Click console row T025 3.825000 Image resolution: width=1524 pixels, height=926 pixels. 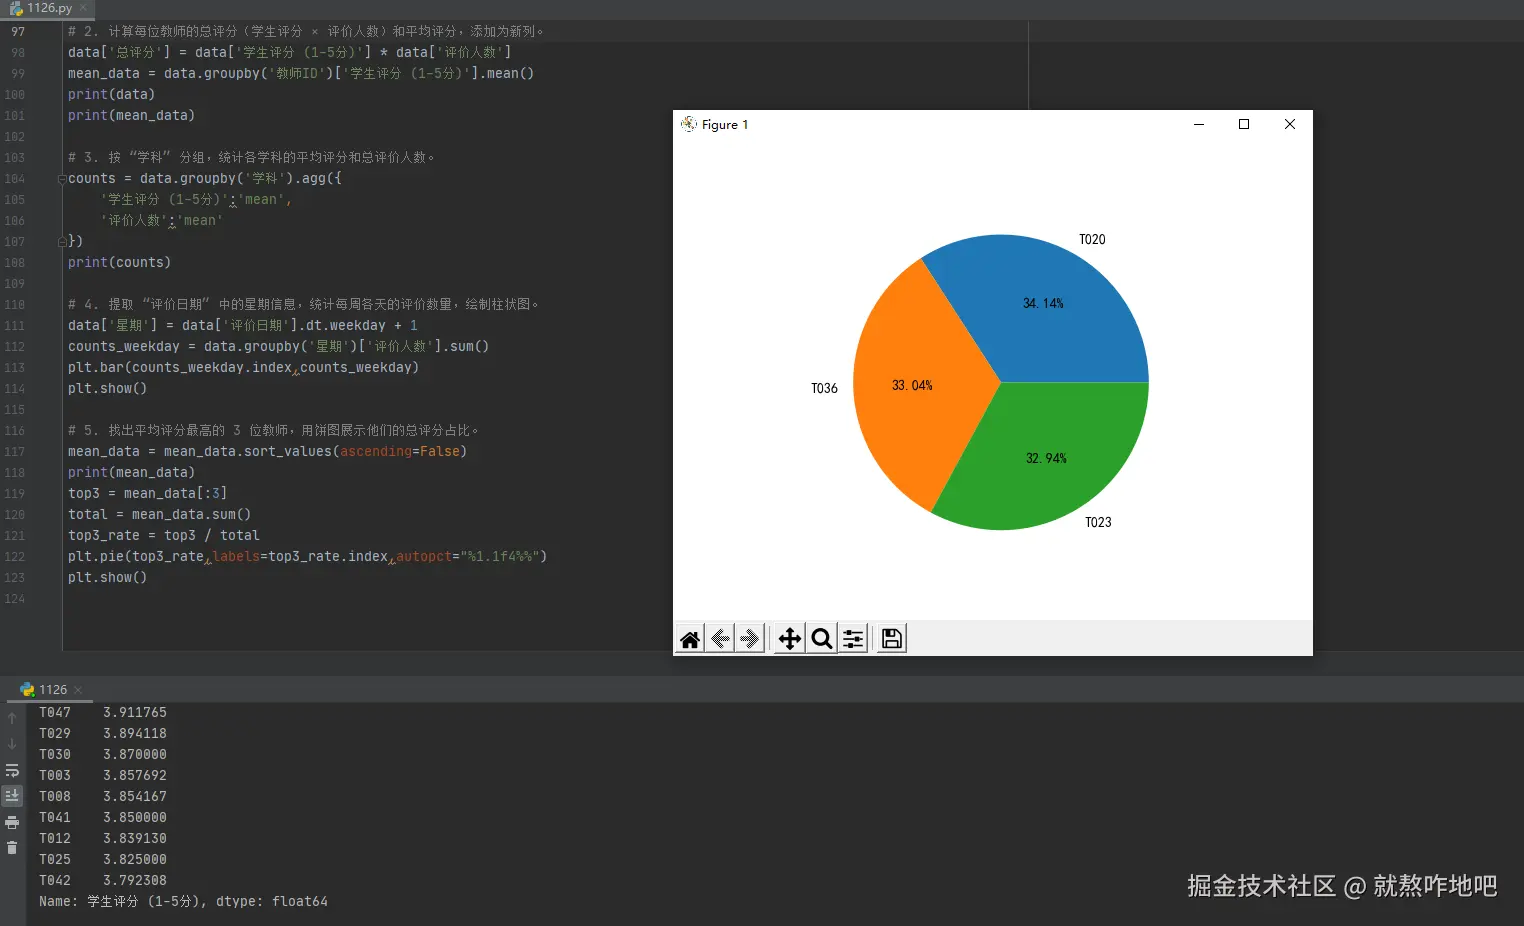coord(103,860)
